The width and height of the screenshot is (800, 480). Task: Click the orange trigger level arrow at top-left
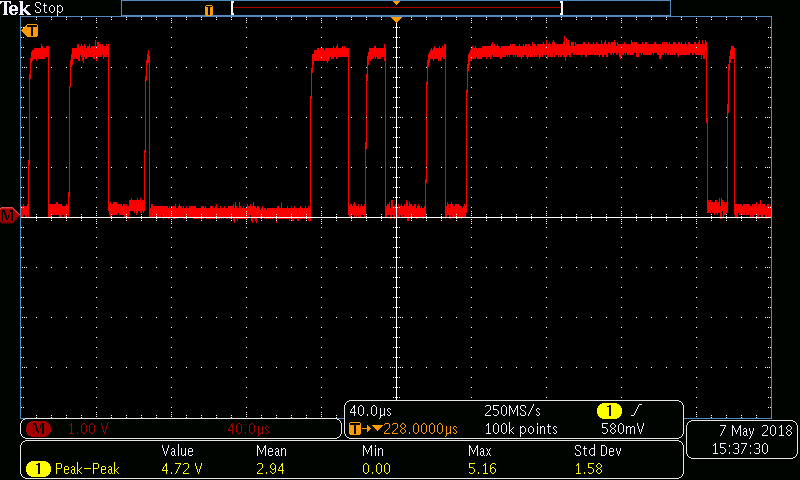tap(30, 31)
